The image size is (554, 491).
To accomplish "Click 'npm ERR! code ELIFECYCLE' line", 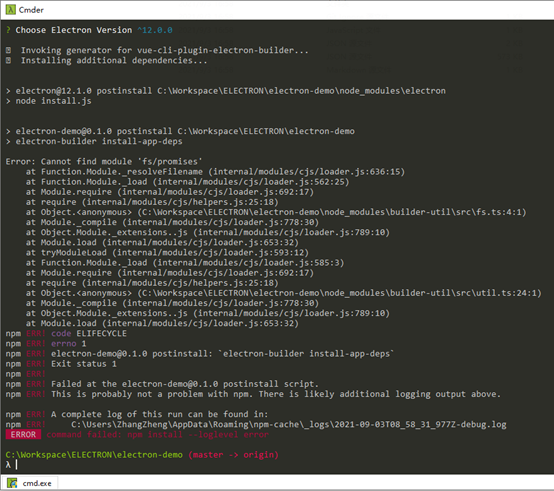I will tap(66, 333).
